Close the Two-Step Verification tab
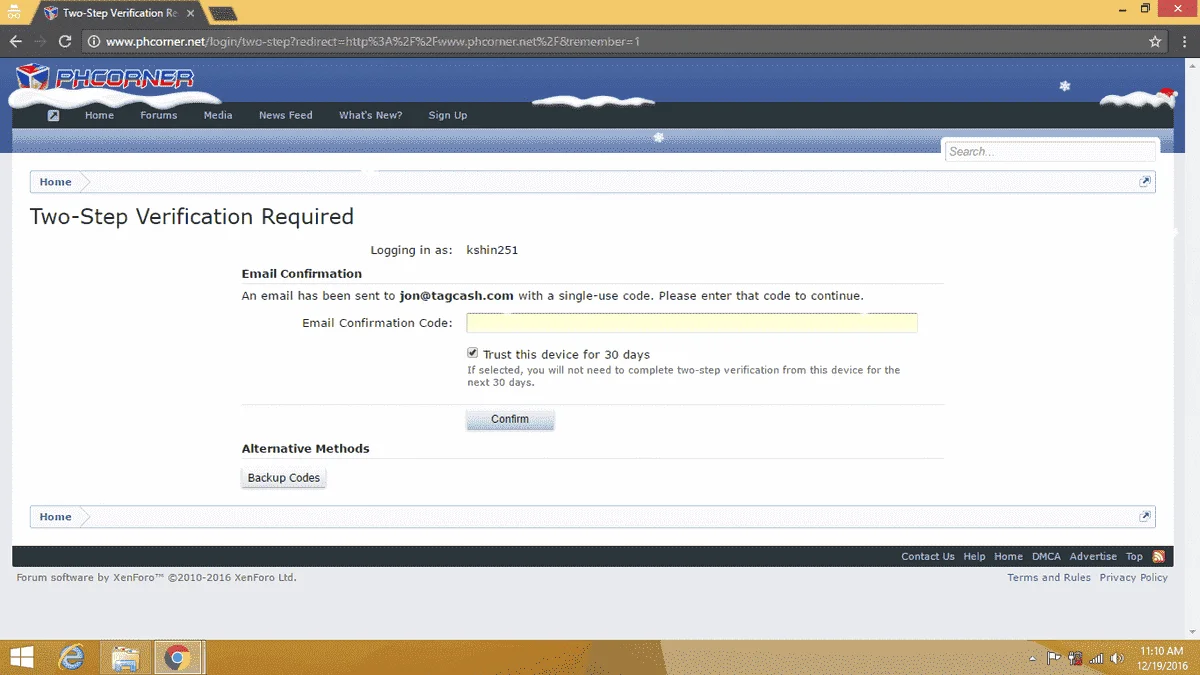 (191, 14)
